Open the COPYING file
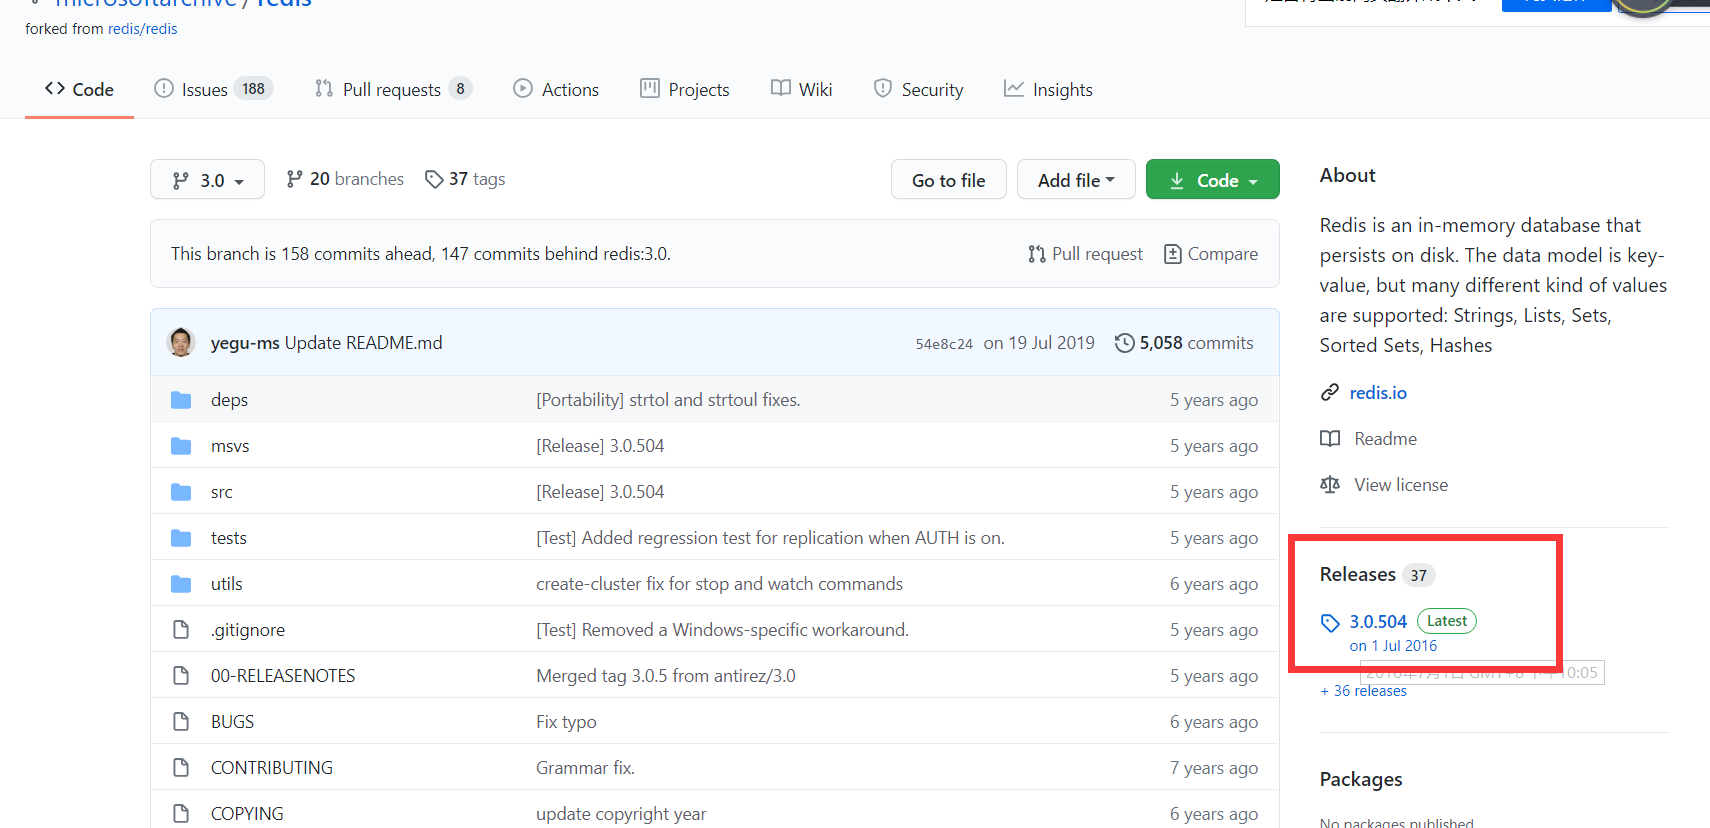 click(x=247, y=814)
